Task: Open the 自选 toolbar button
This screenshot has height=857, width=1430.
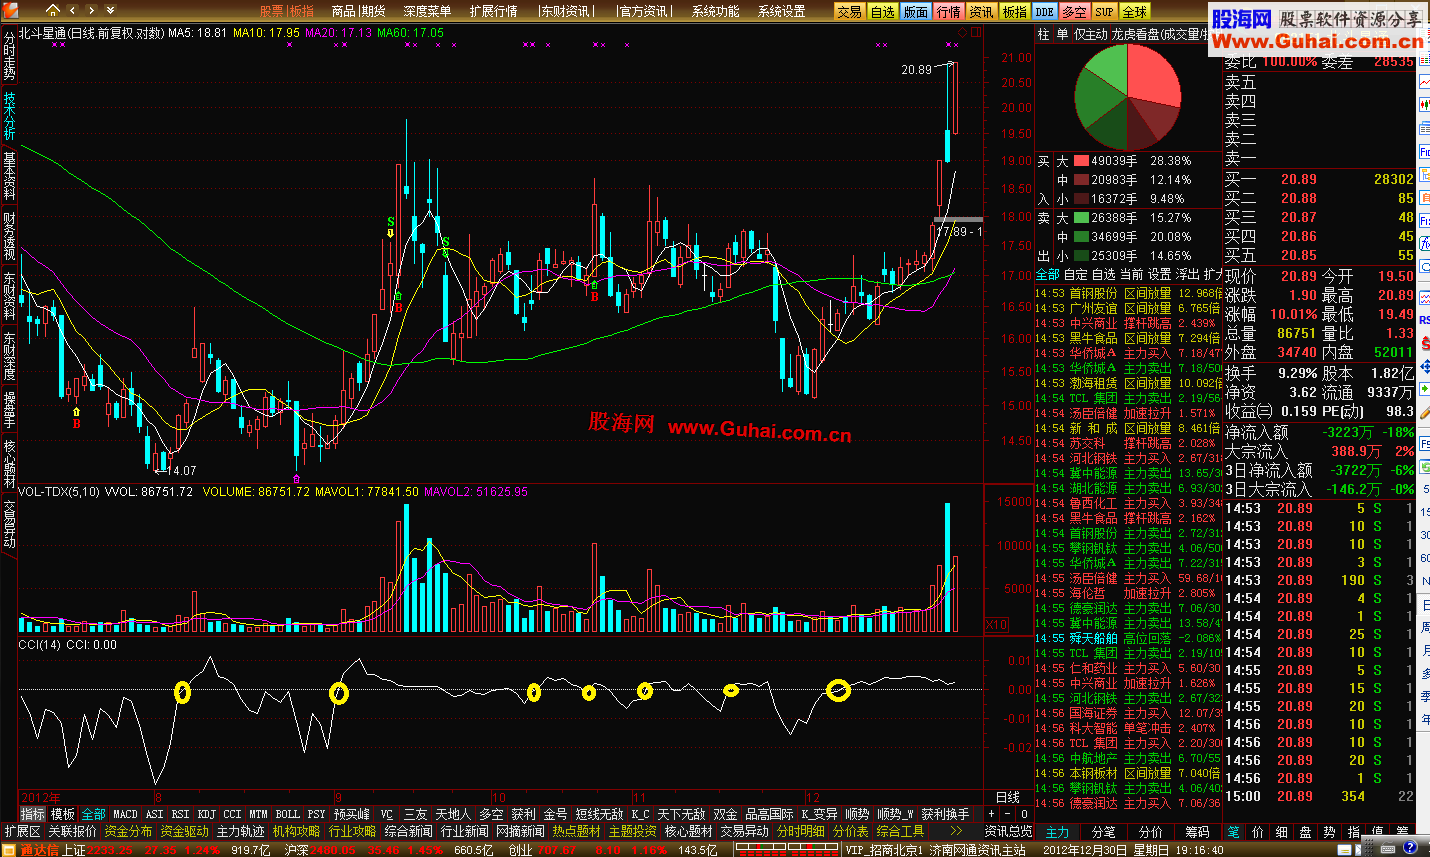Action: 882,11
